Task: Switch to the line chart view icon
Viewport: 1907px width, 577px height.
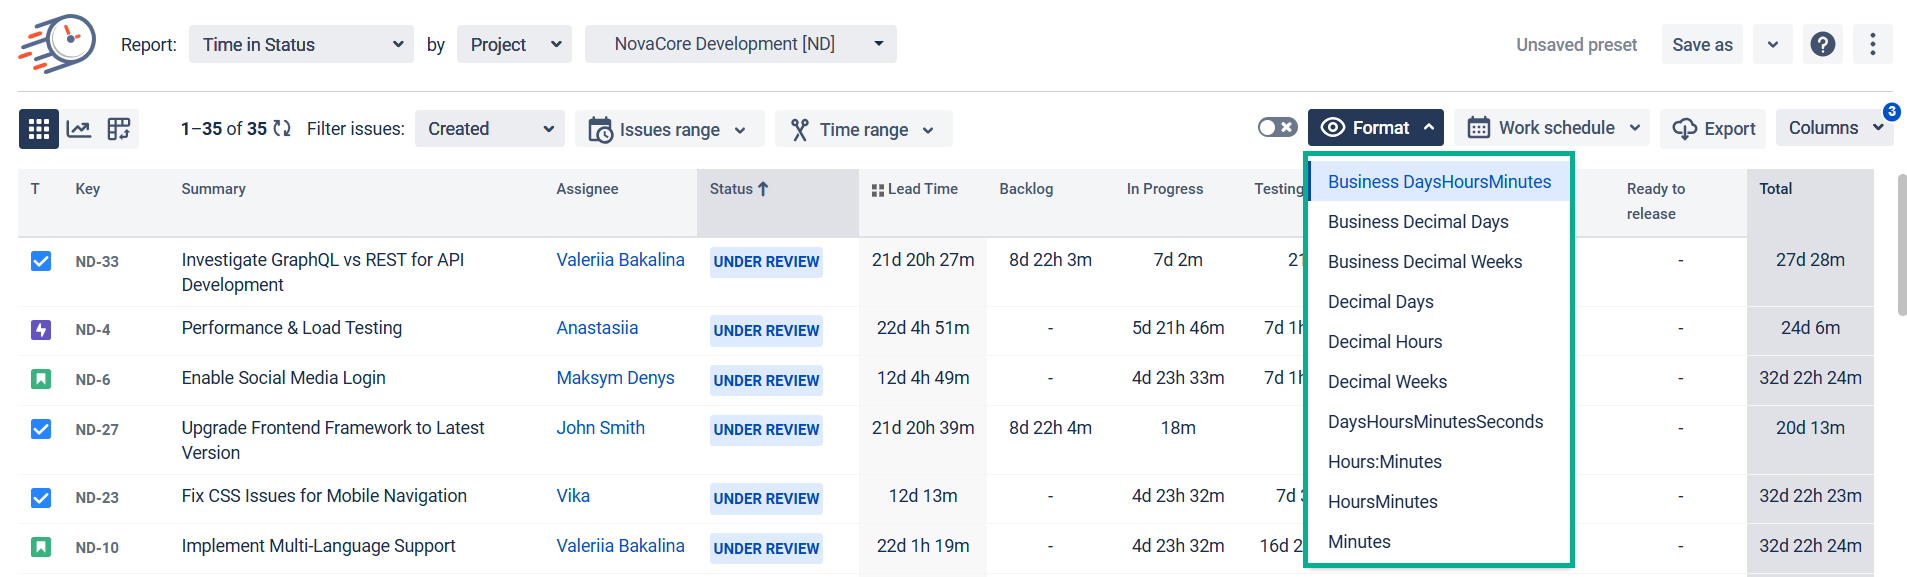Action: (79, 129)
